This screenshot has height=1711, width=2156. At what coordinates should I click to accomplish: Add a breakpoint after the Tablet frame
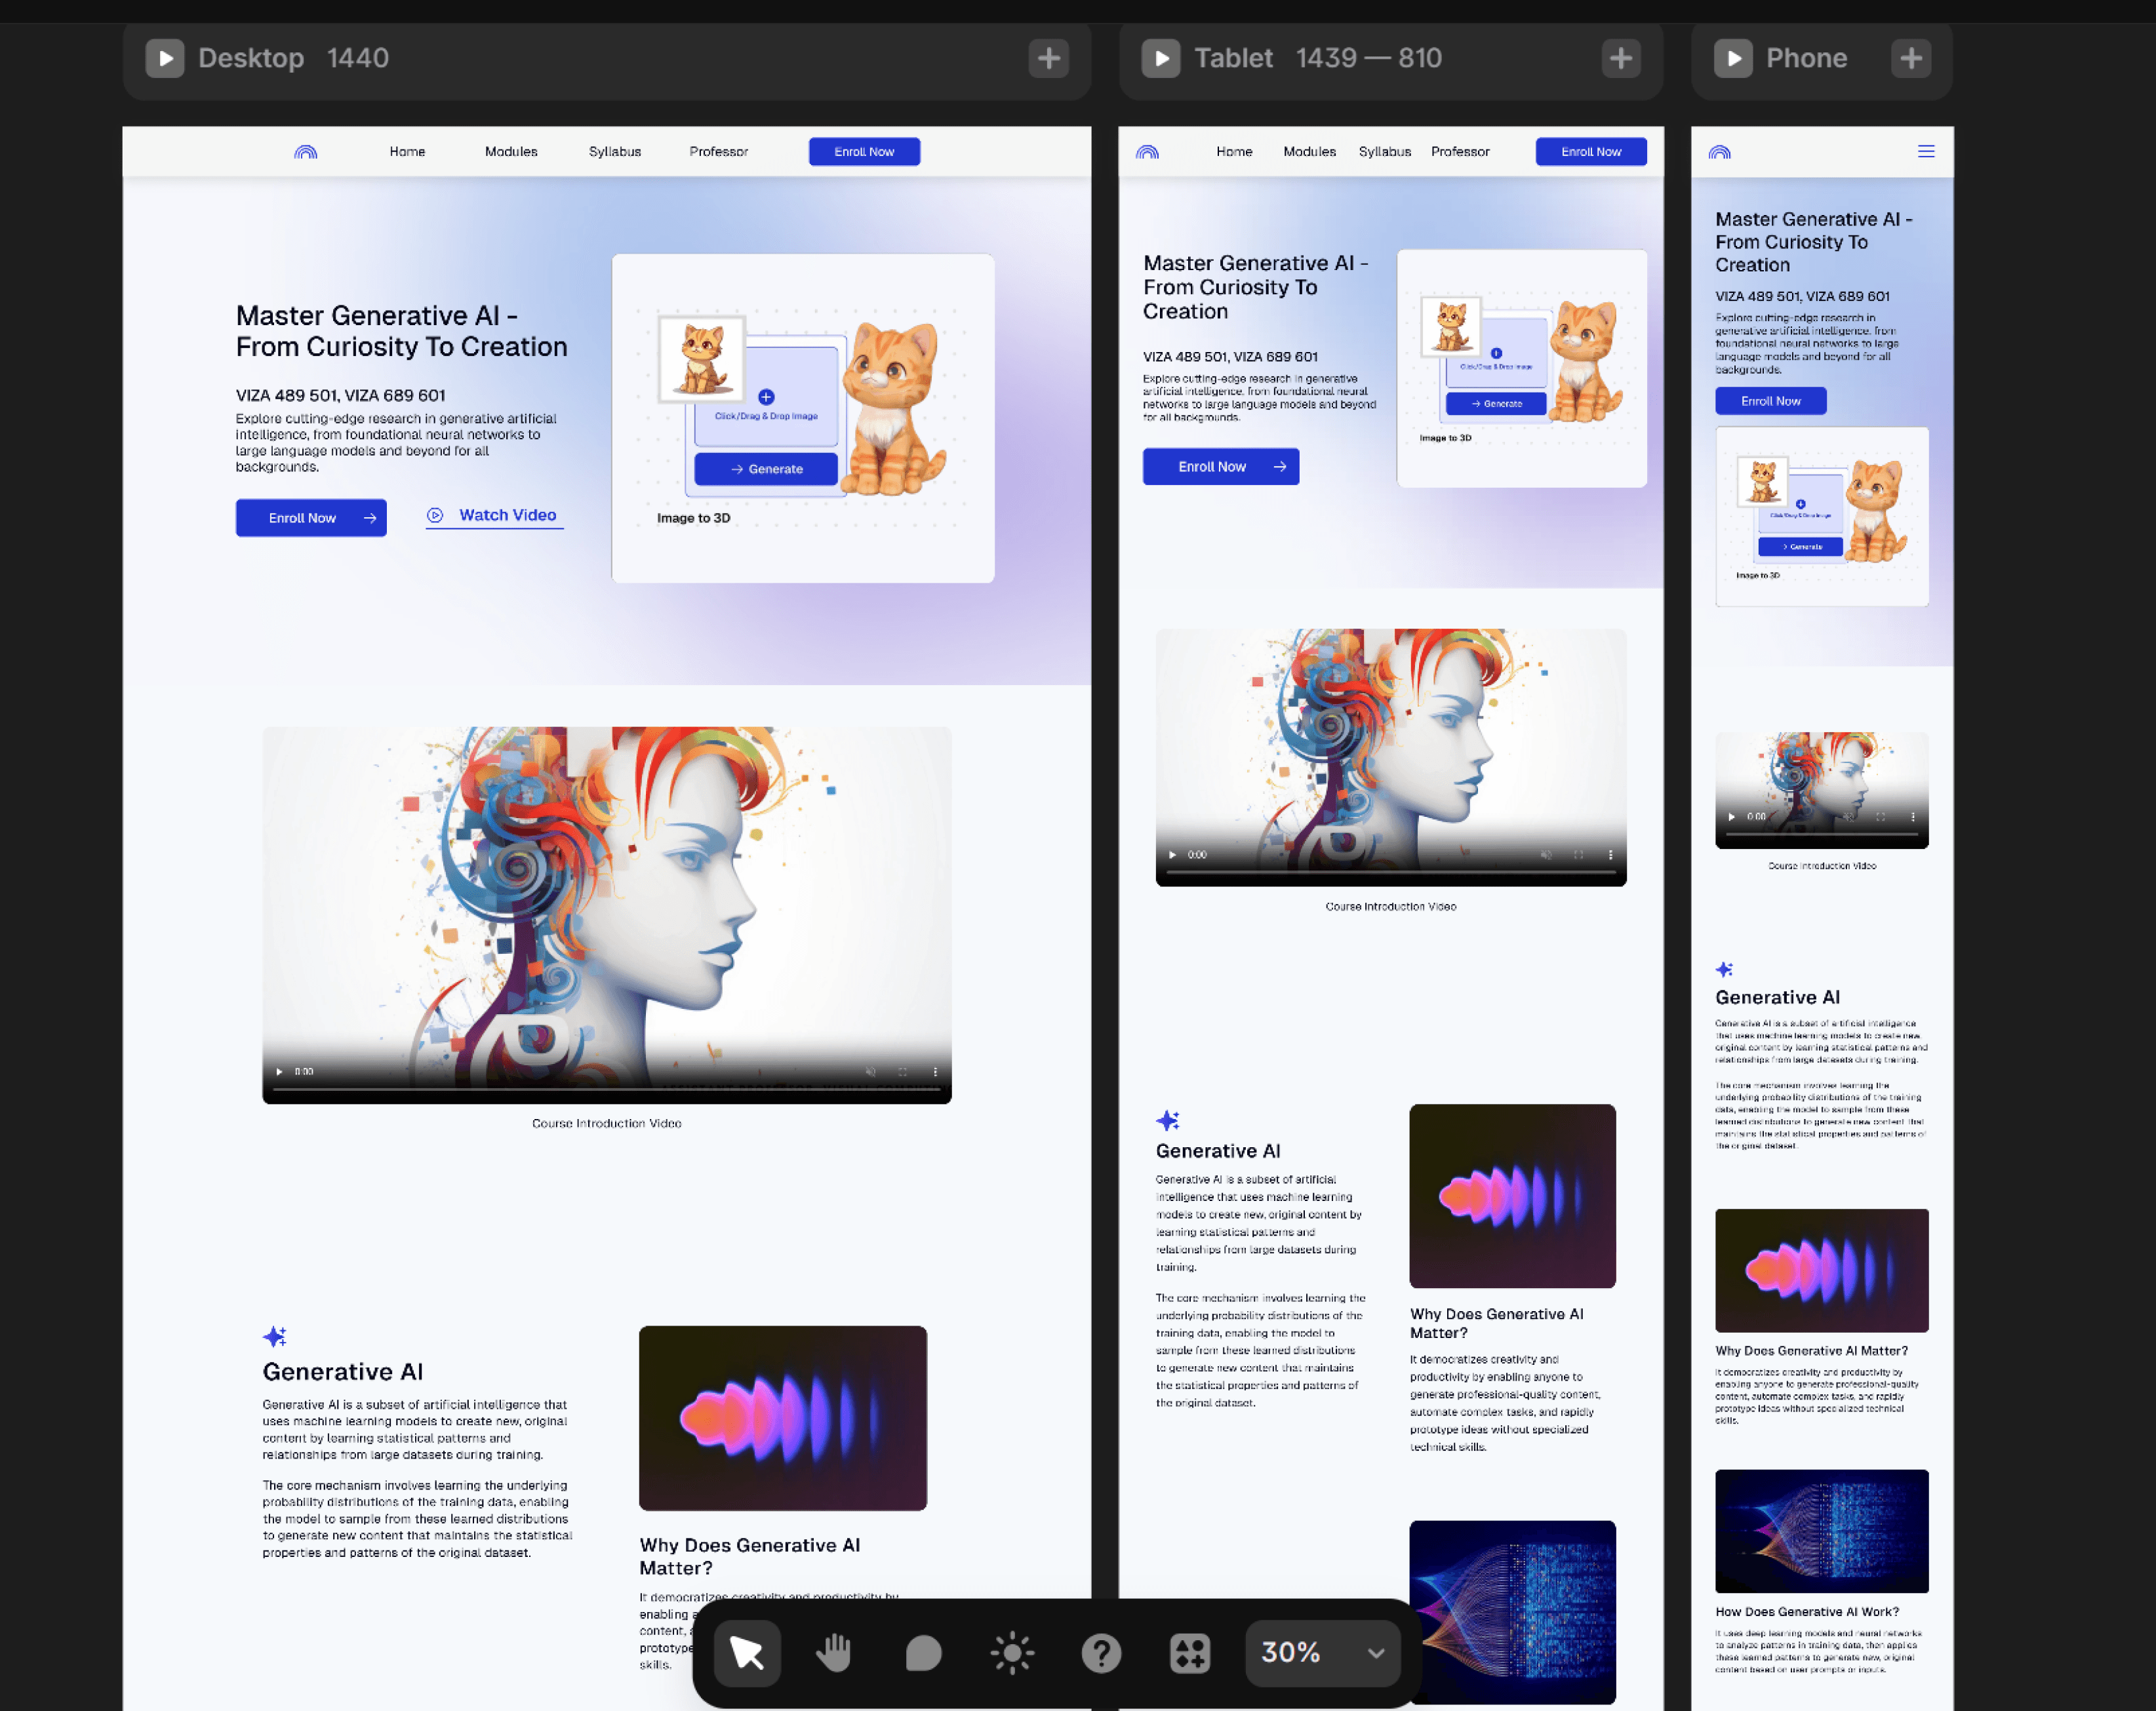pos(1620,58)
